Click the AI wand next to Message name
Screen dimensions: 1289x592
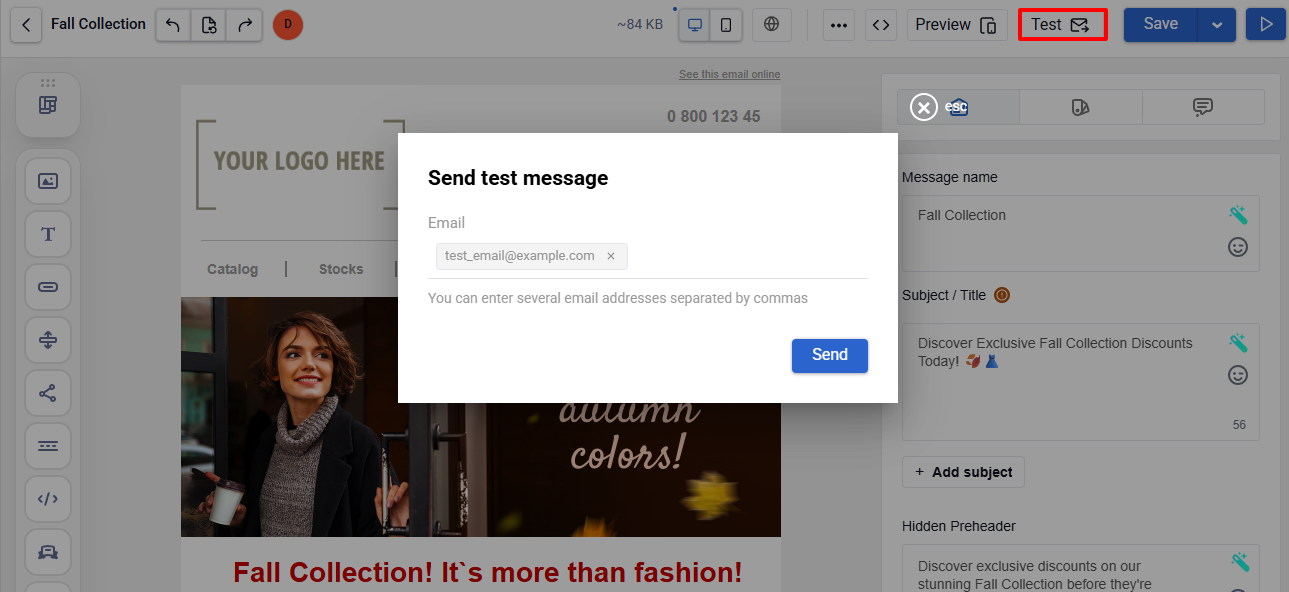point(1238,215)
